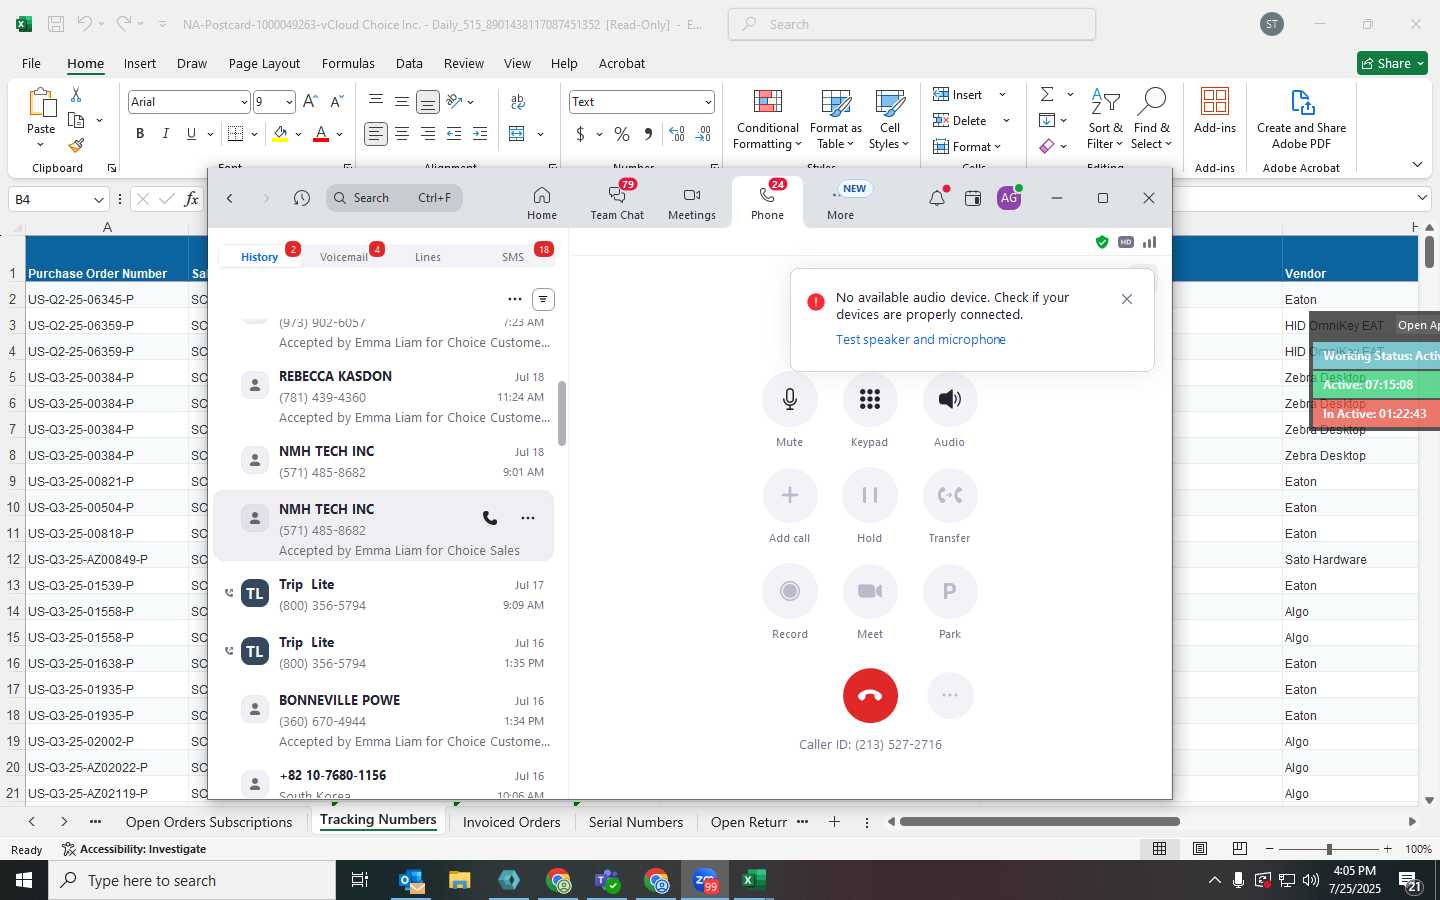Click the Add call button
The width and height of the screenshot is (1440, 900).
pos(789,496)
